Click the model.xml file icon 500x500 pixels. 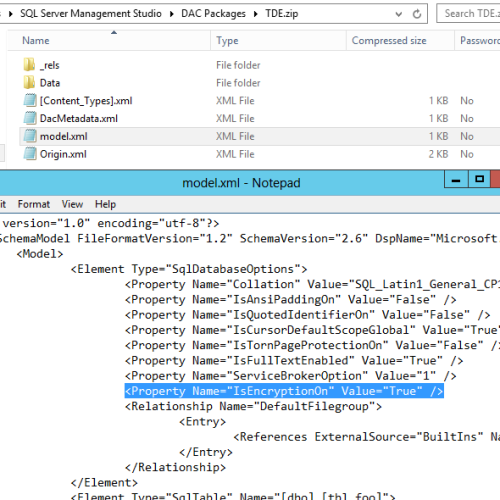tap(30, 136)
